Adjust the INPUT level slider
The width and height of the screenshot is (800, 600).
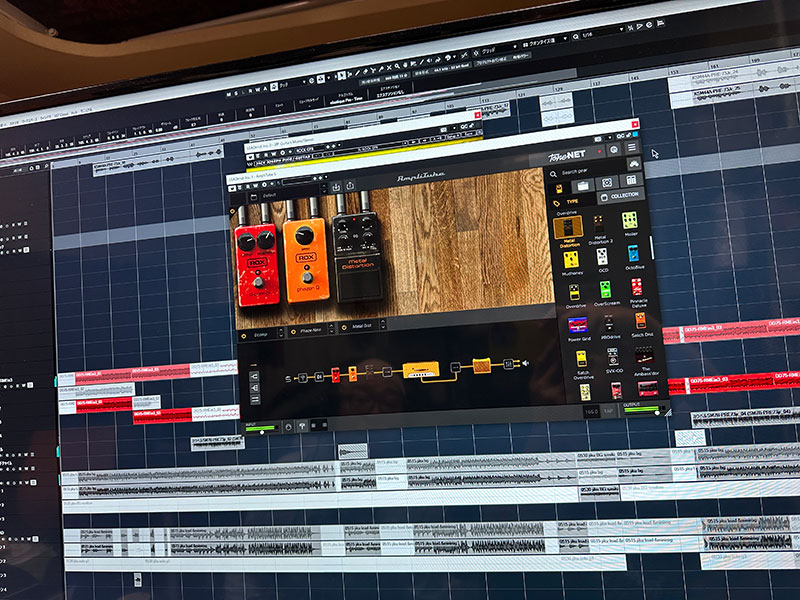pyautogui.click(x=261, y=430)
